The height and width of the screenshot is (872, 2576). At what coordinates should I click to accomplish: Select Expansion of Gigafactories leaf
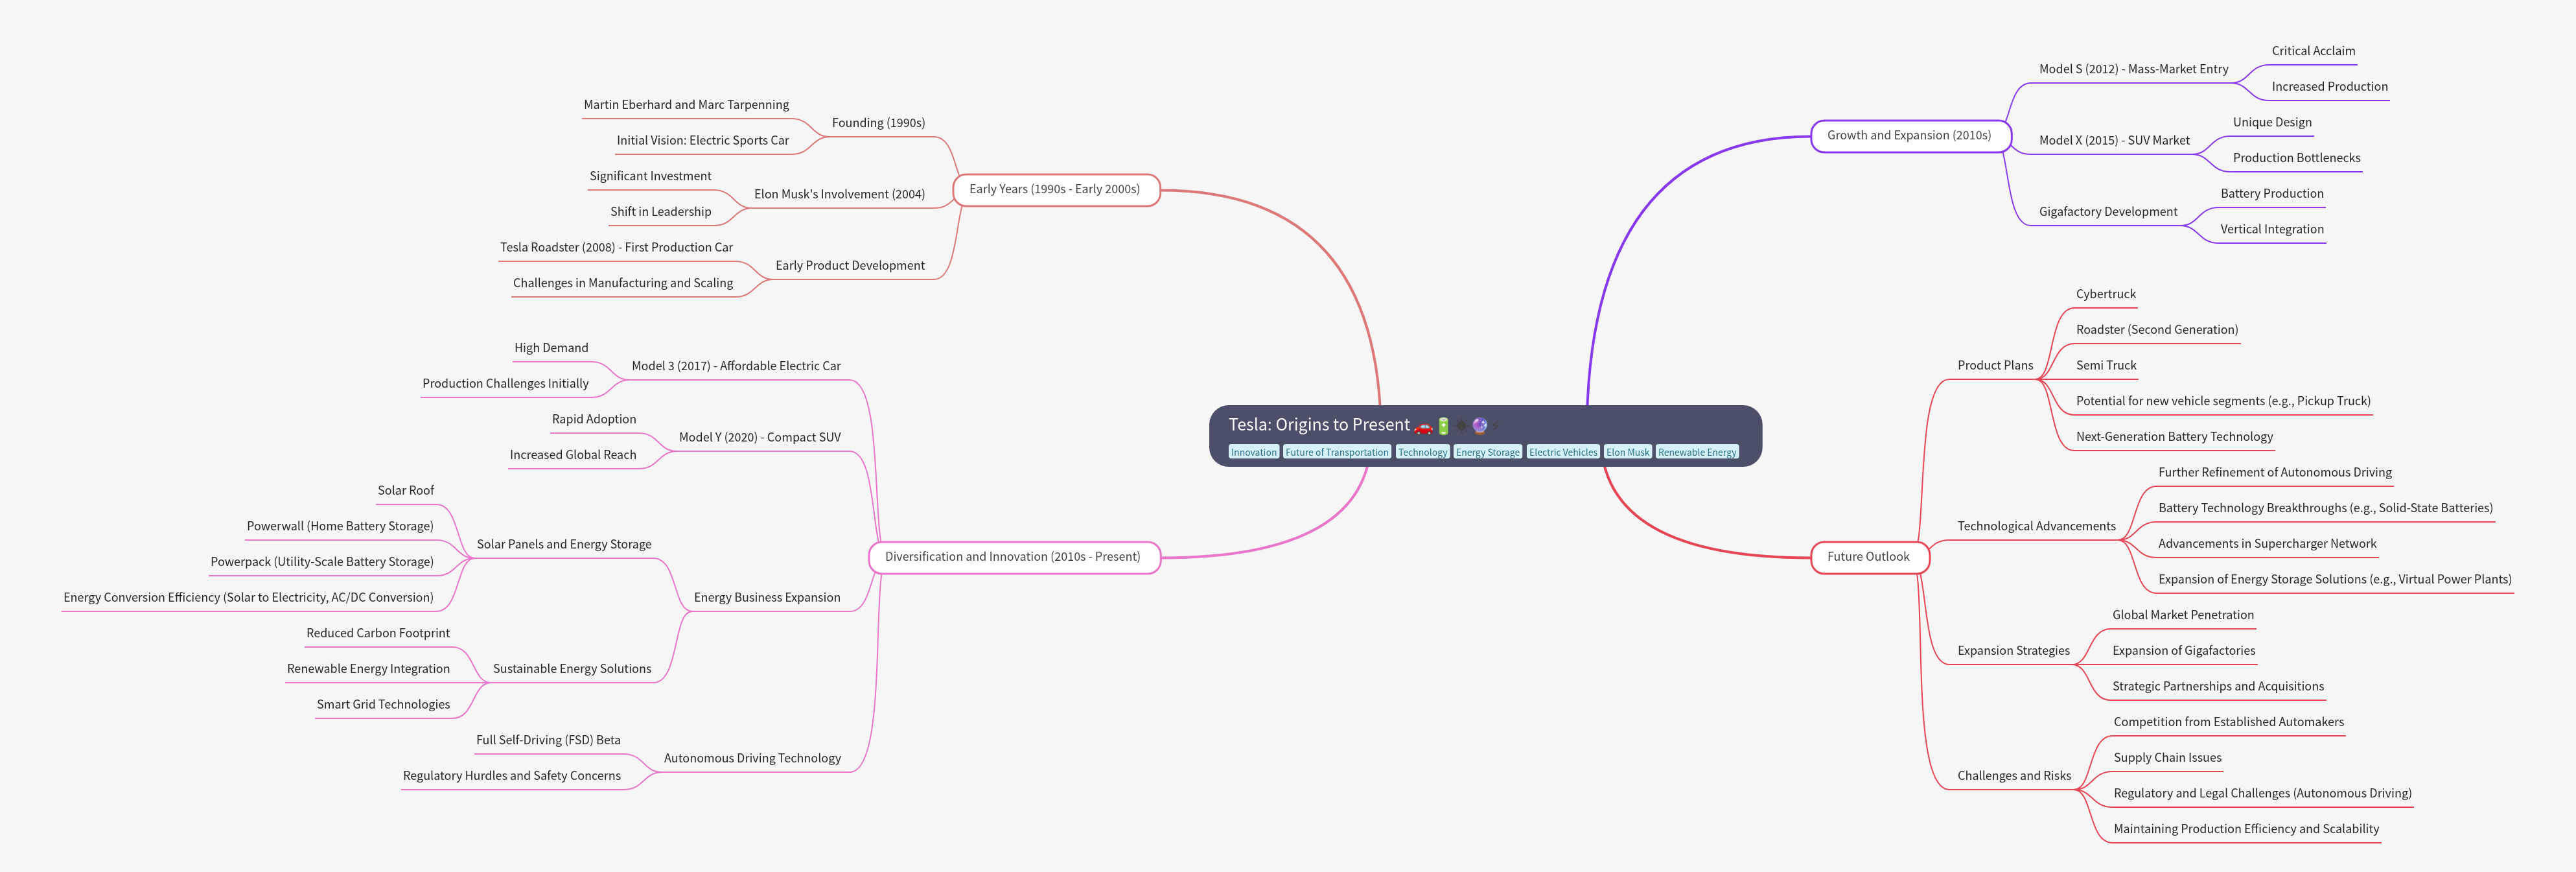click(2184, 651)
